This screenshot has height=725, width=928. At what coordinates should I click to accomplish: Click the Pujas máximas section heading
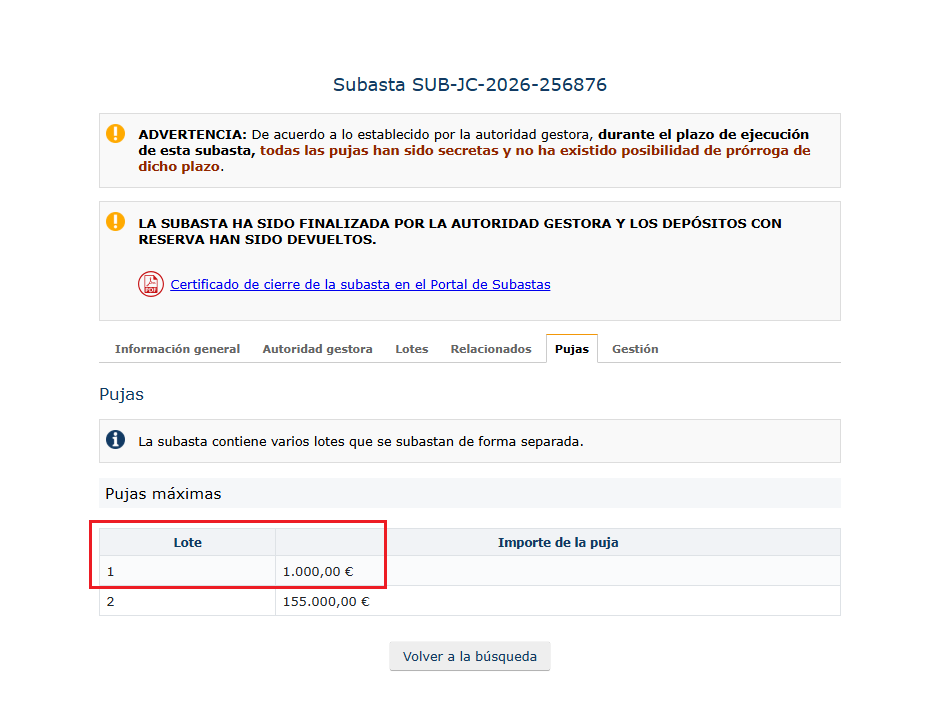pyautogui.click(x=163, y=494)
